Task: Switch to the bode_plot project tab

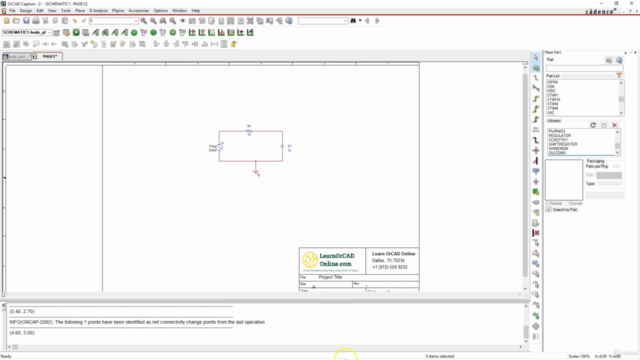Action: [16, 56]
